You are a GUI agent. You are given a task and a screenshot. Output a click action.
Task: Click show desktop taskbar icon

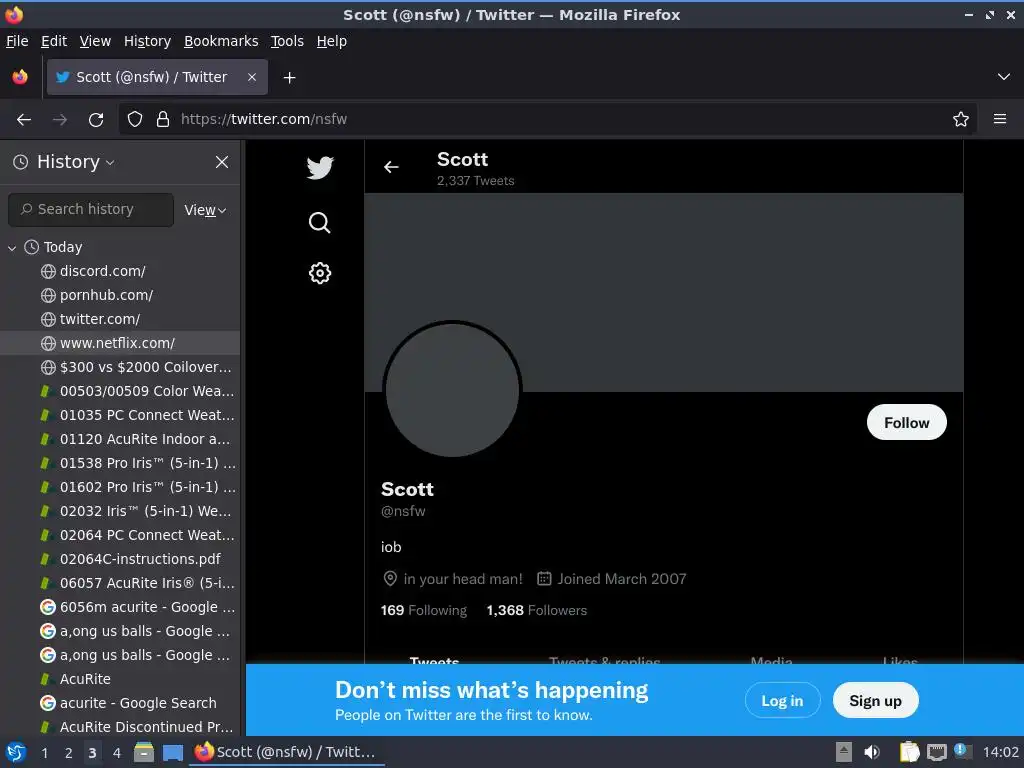173,753
